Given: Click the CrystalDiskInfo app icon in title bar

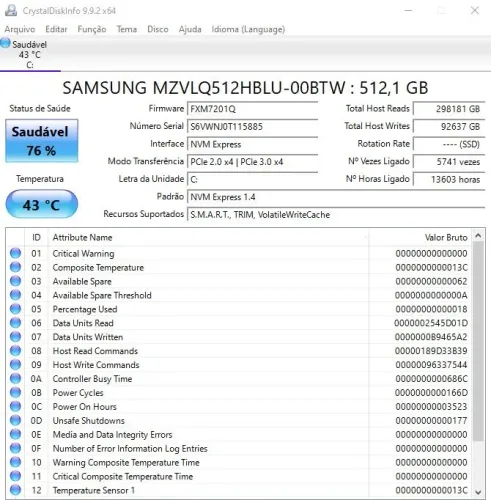Looking at the screenshot, I should (x=11, y=10).
